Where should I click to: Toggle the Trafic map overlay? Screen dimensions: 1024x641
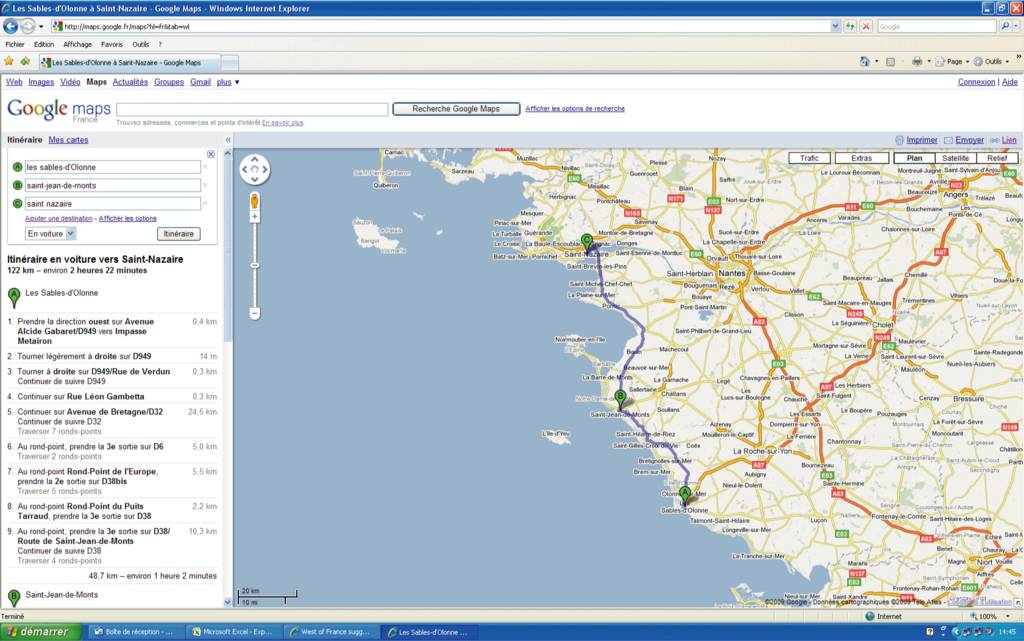pyautogui.click(x=809, y=158)
